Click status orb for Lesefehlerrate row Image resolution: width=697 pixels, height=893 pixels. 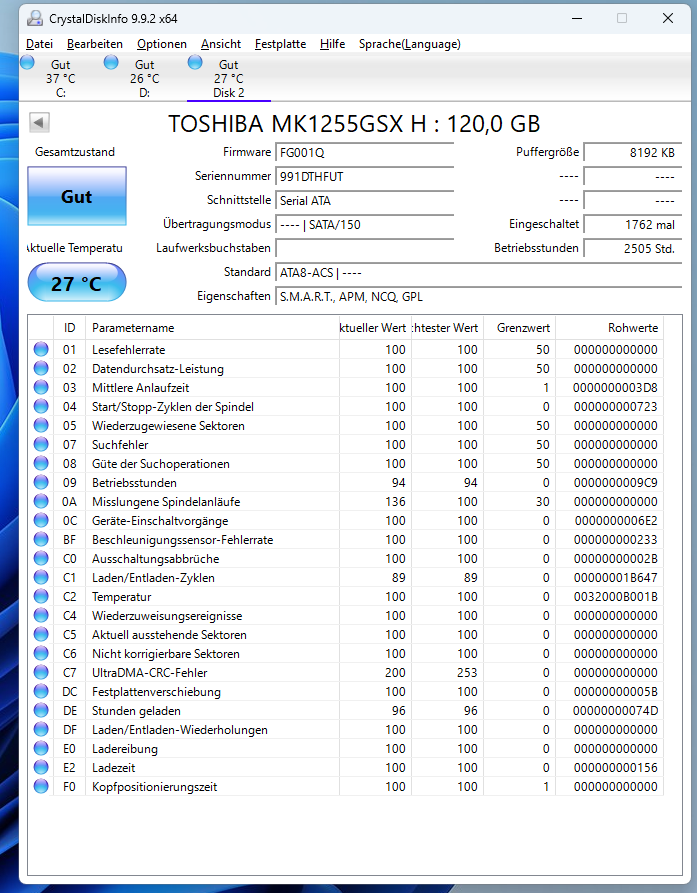click(x=41, y=349)
